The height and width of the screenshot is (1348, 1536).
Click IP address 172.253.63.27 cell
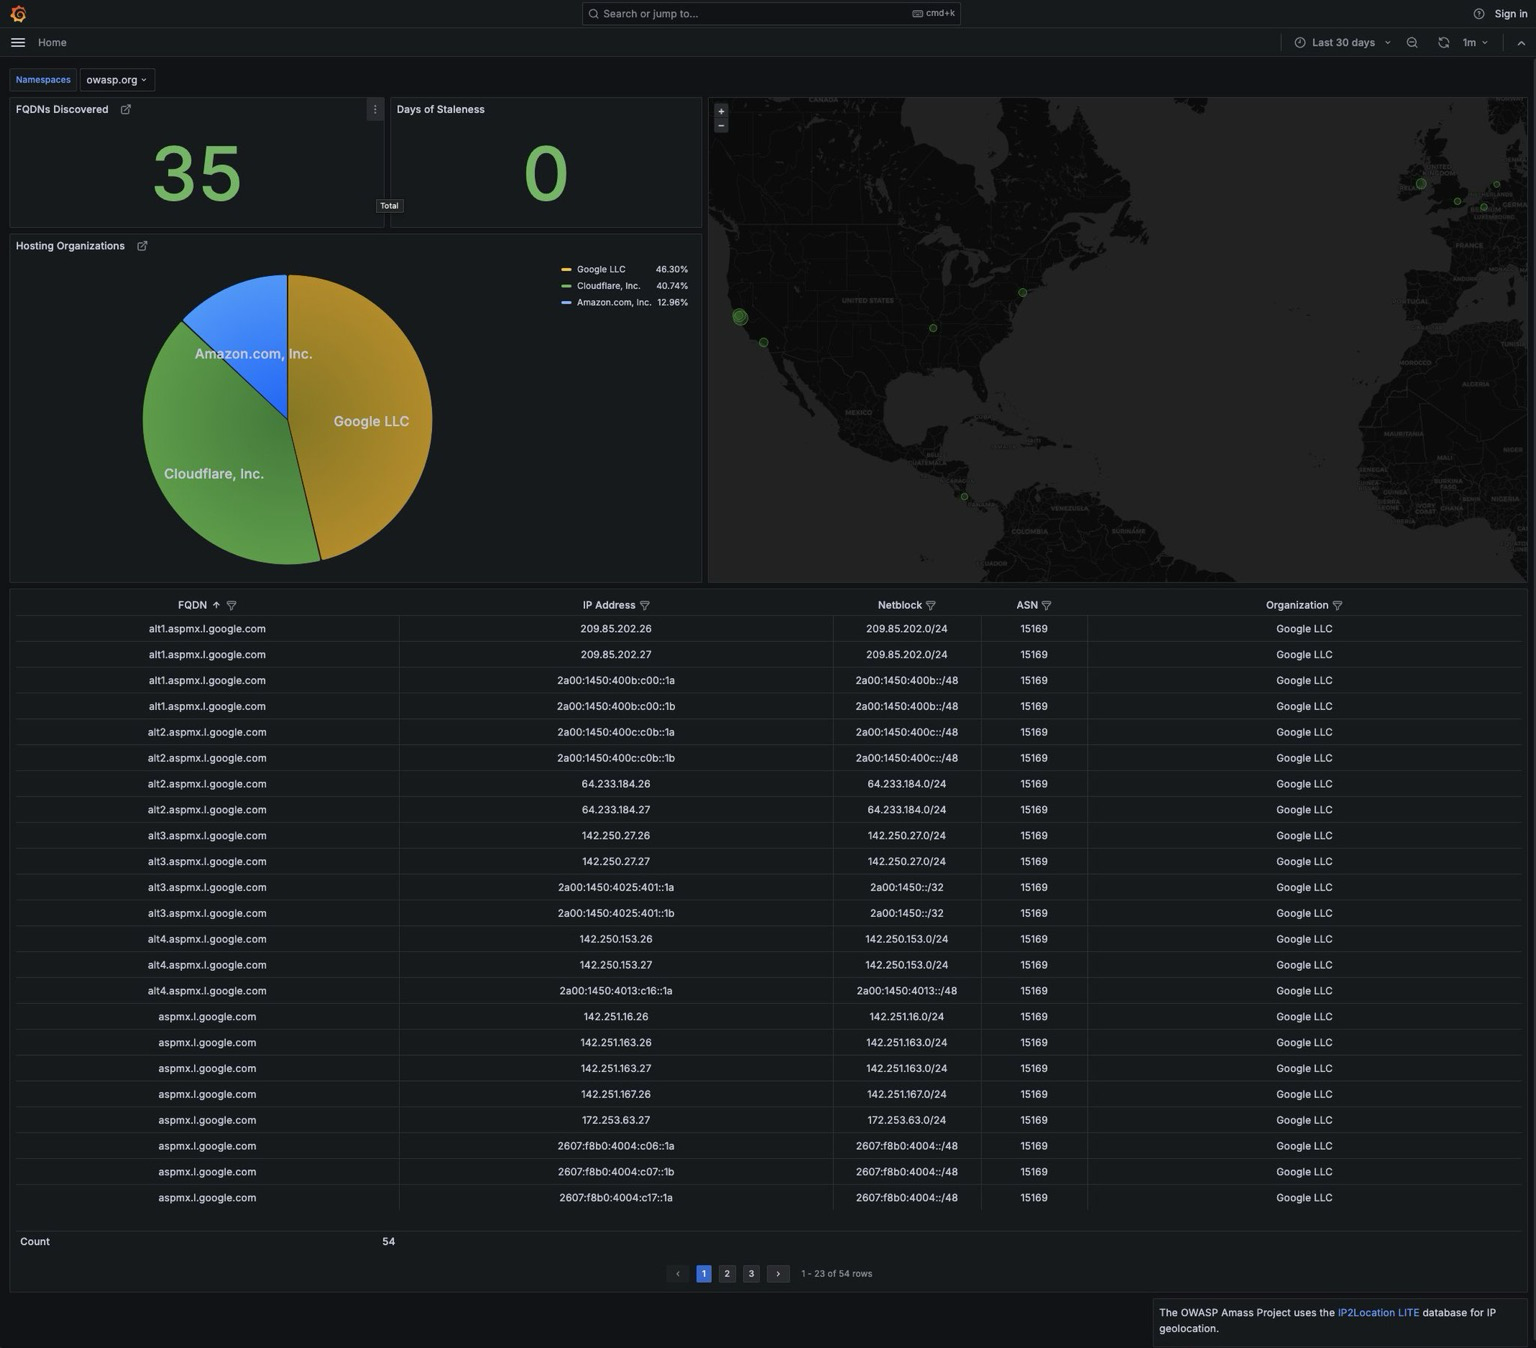coord(616,1120)
